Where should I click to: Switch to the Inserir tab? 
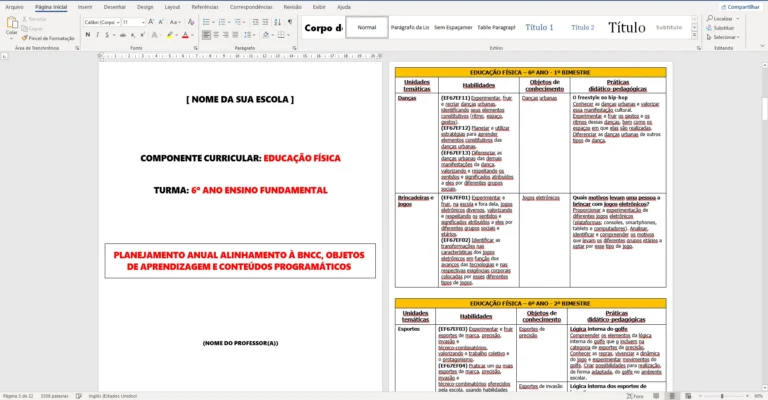click(x=85, y=7)
